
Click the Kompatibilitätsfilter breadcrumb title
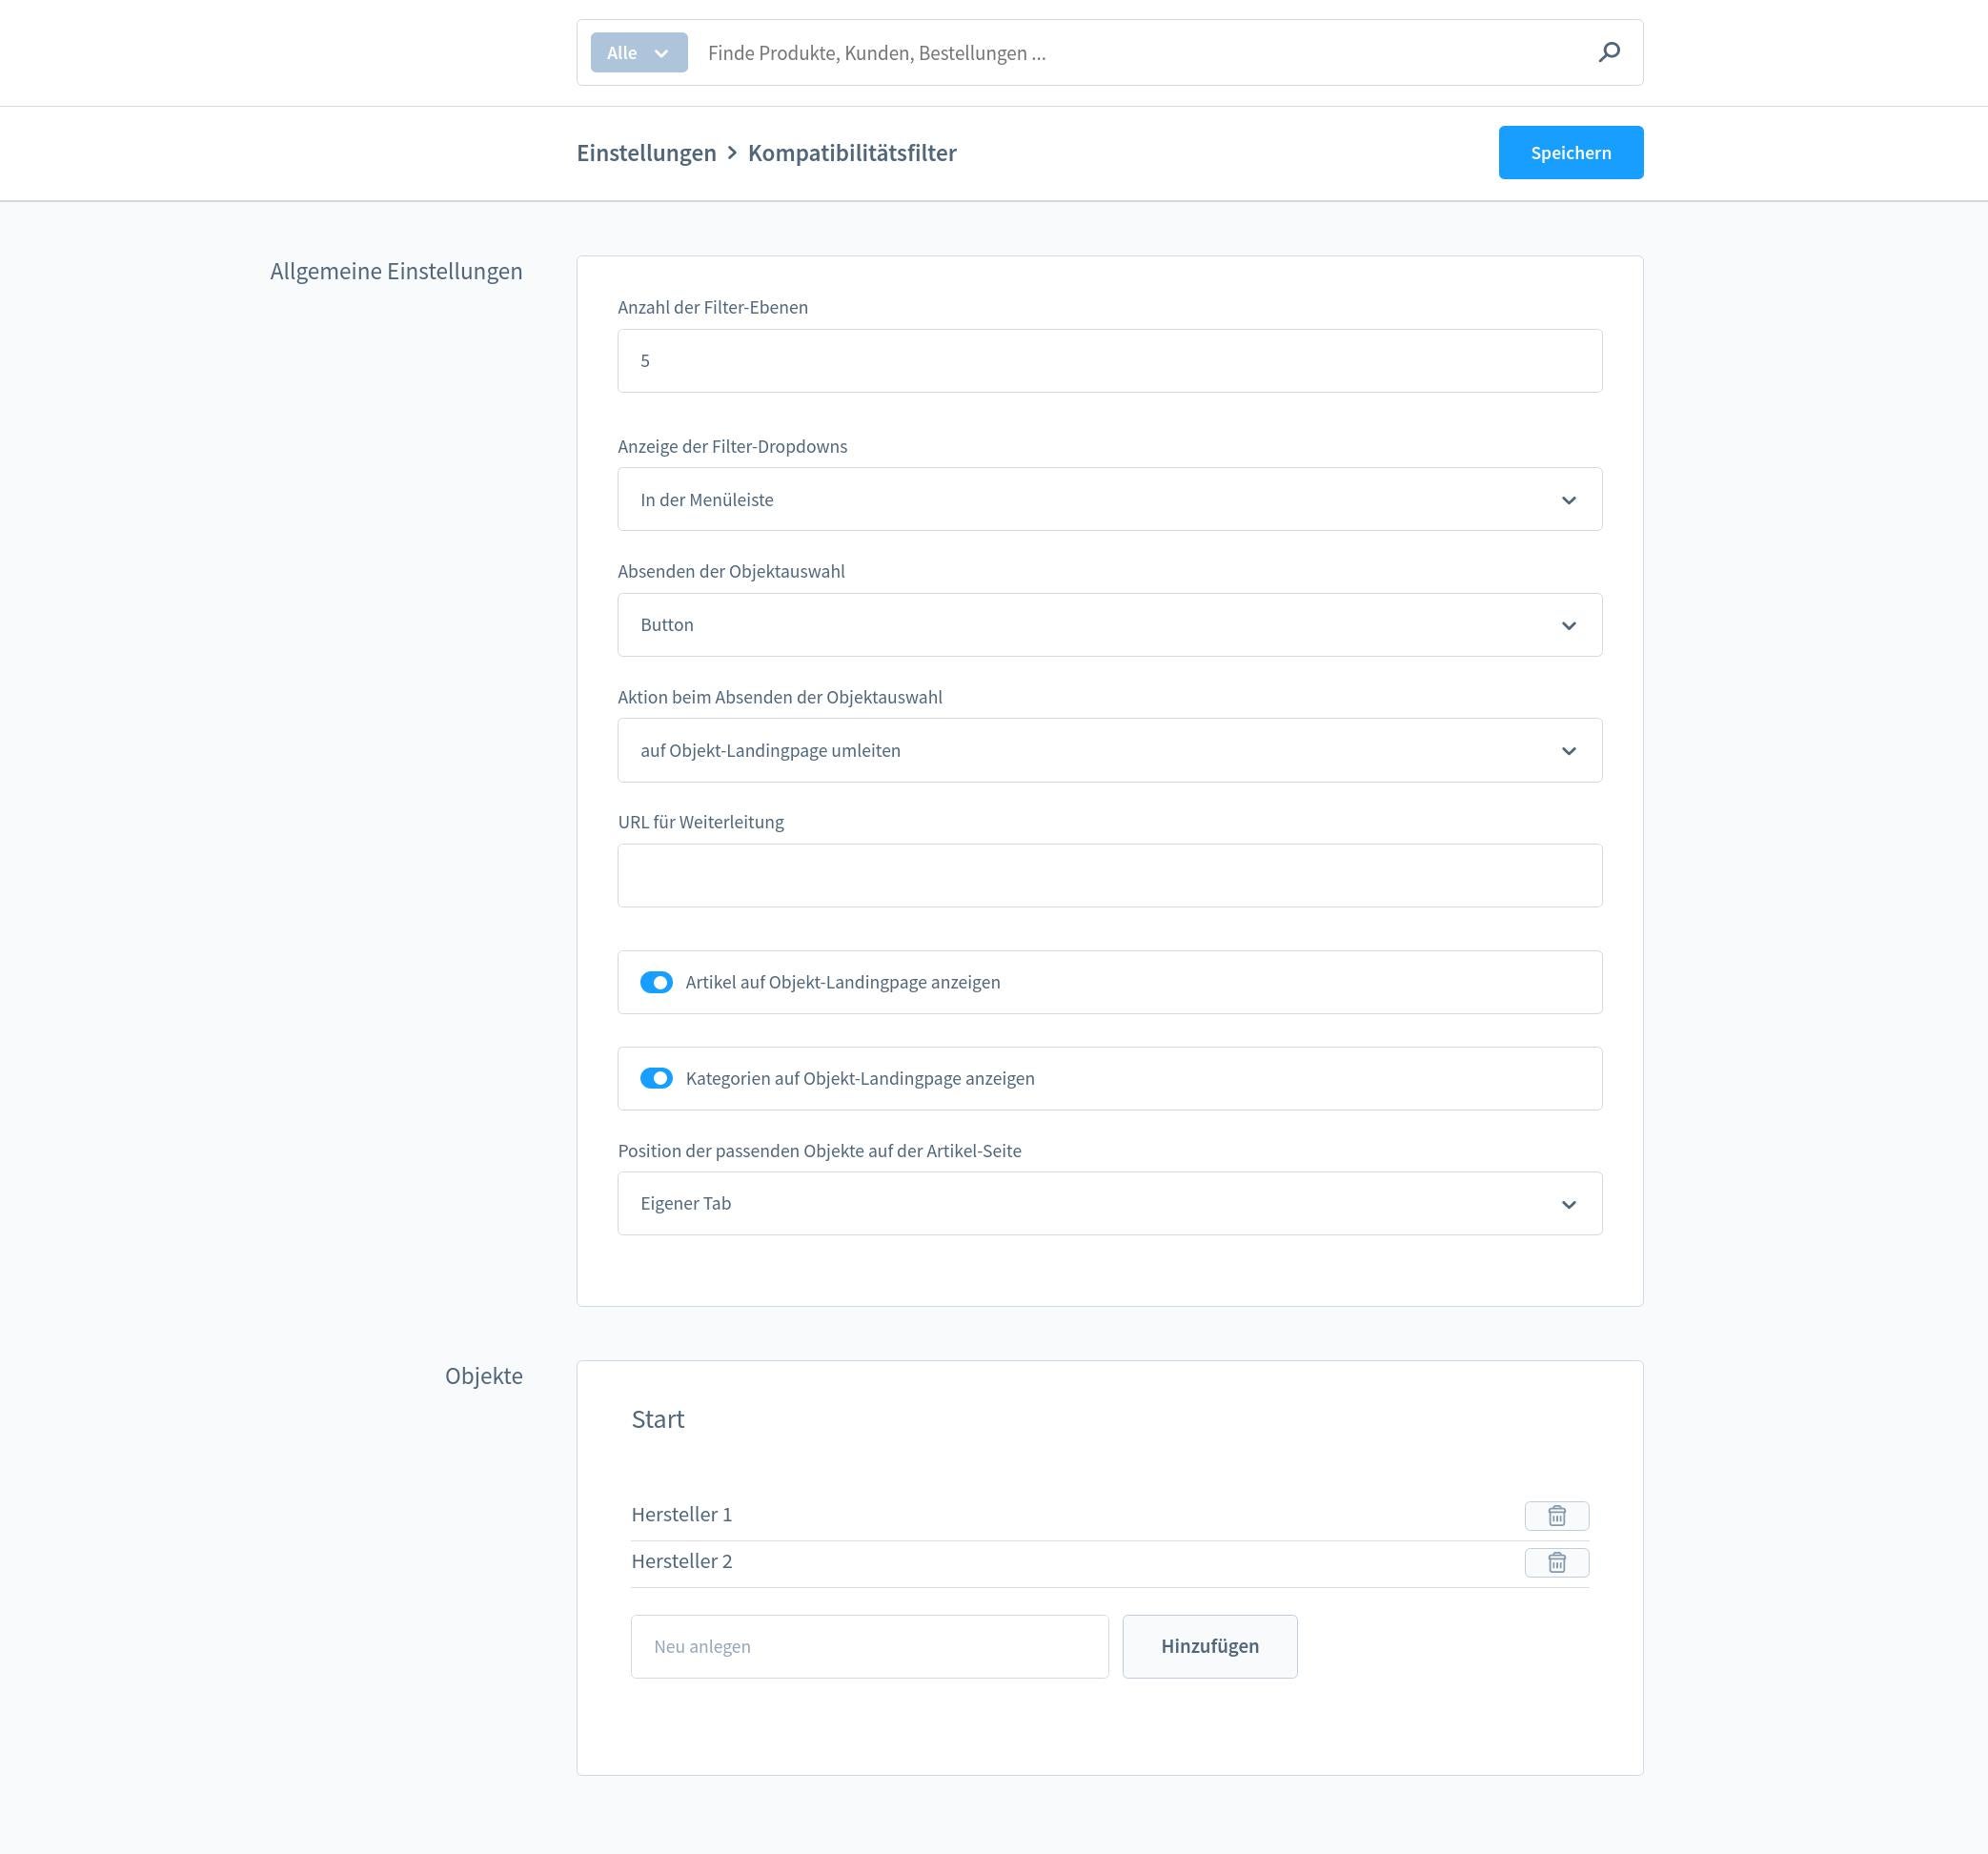851,153
